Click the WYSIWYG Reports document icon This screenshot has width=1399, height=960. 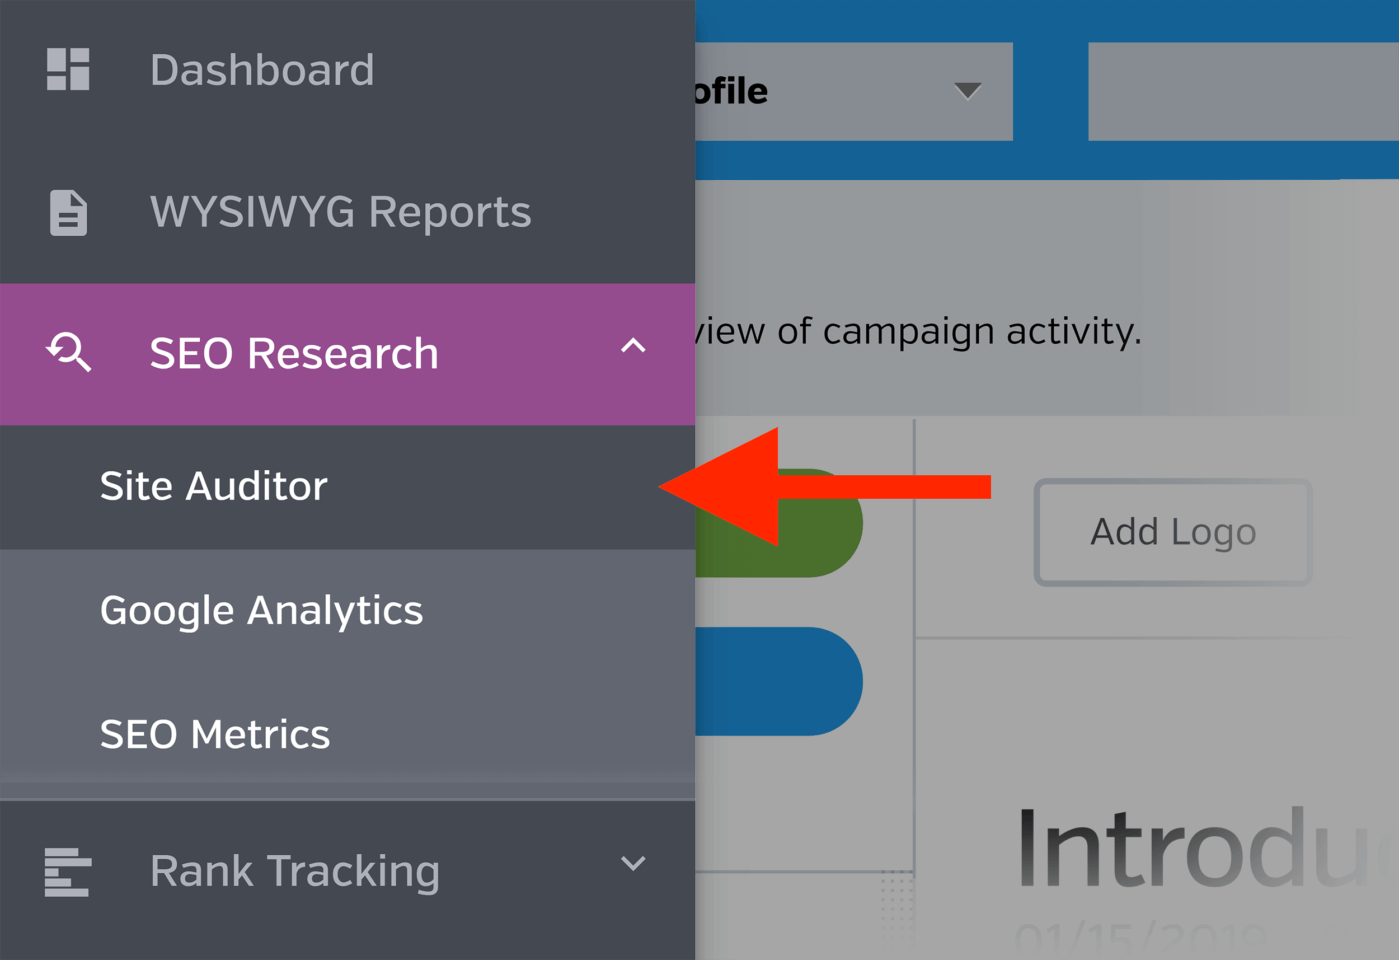pos(68,212)
